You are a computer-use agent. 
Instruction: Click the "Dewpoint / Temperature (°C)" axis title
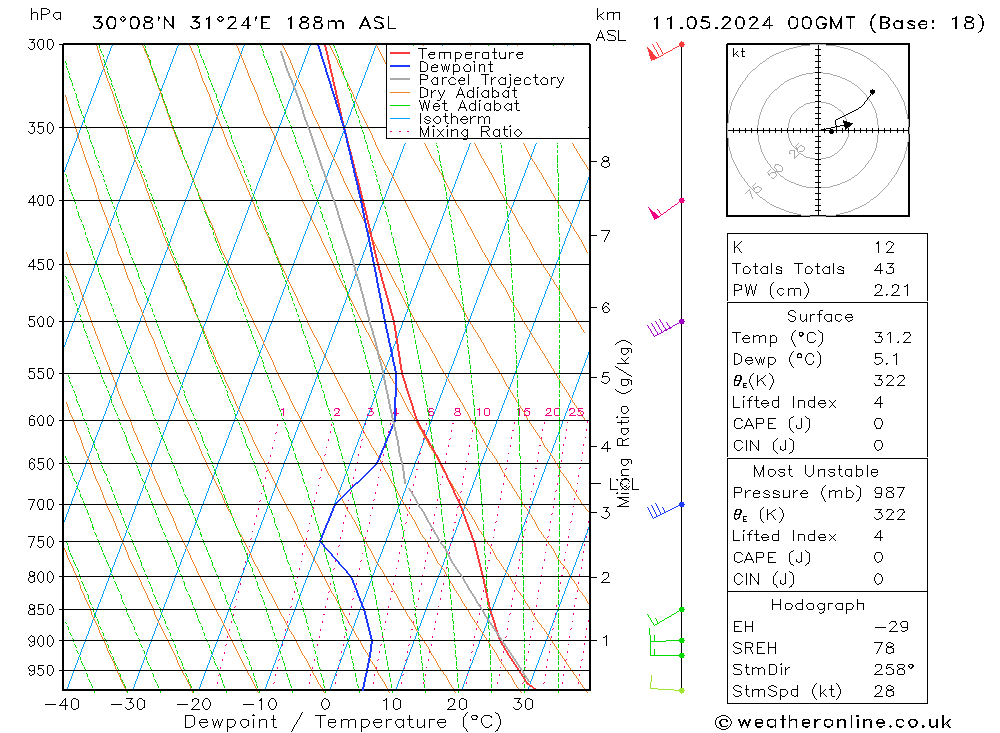point(342,722)
